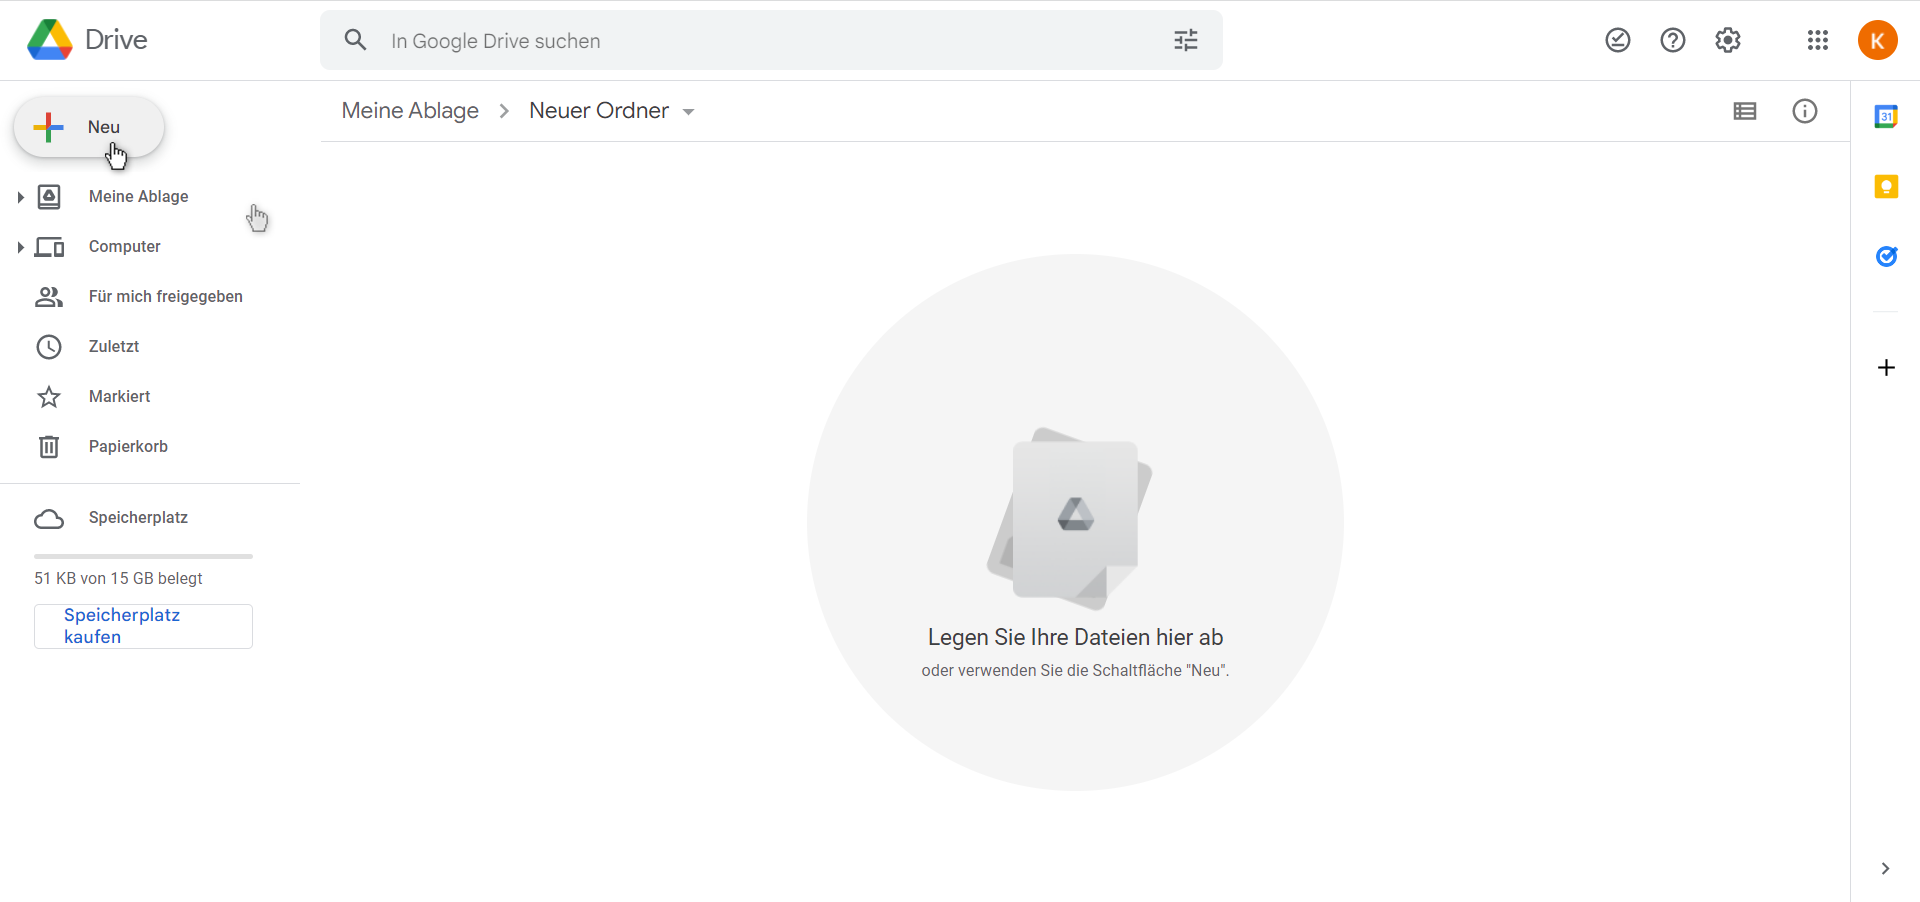The width and height of the screenshot is (1920, 902).
Task: Open the Google Keep side panel icon
Action: pos(1886,187)
